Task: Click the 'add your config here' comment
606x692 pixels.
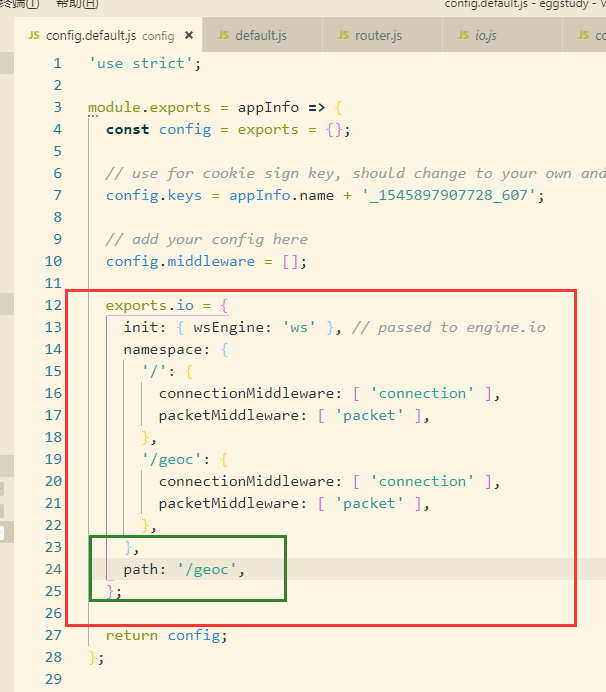Action: click(x=207, y=239)
